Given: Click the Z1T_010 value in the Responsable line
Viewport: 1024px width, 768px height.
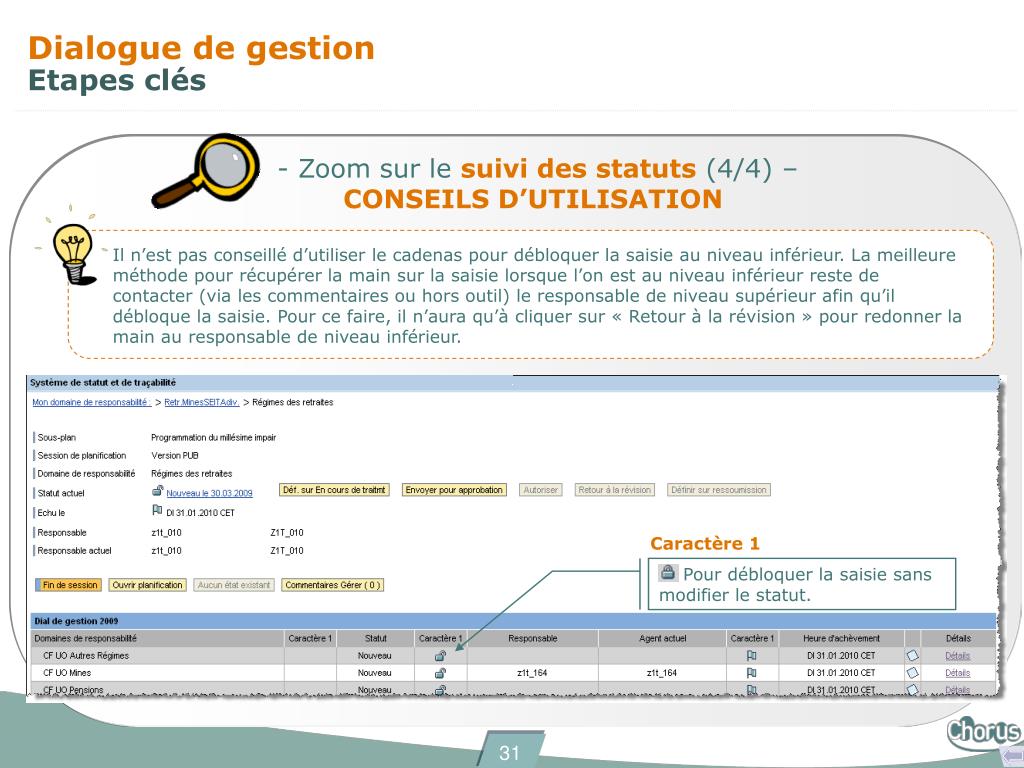Looking at the screenshot, I should (287, 533).
